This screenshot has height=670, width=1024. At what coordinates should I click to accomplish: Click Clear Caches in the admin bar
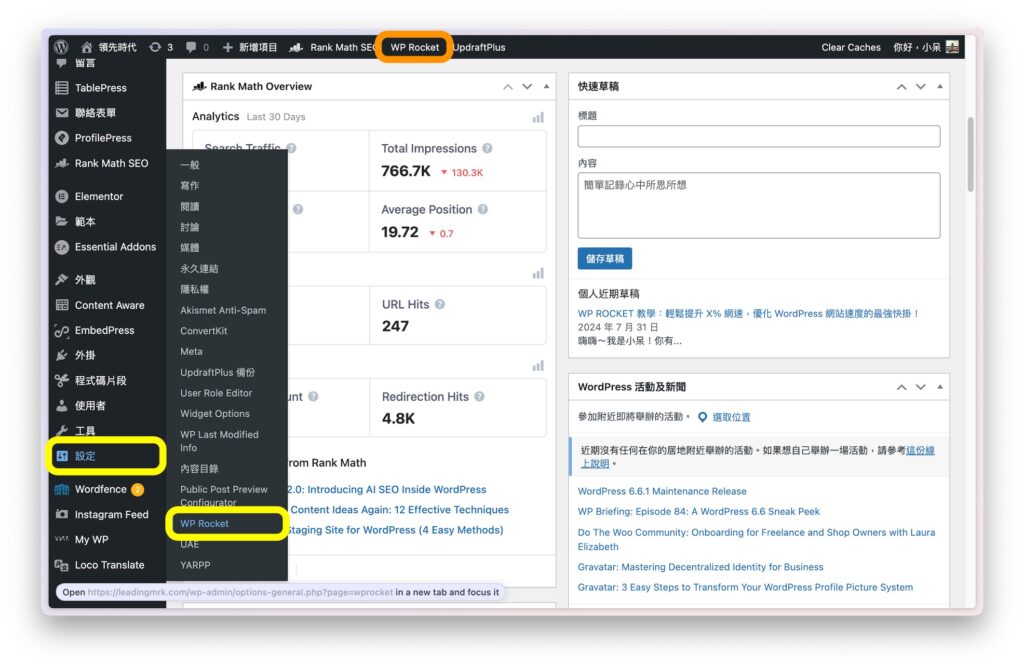pos(851,47)
